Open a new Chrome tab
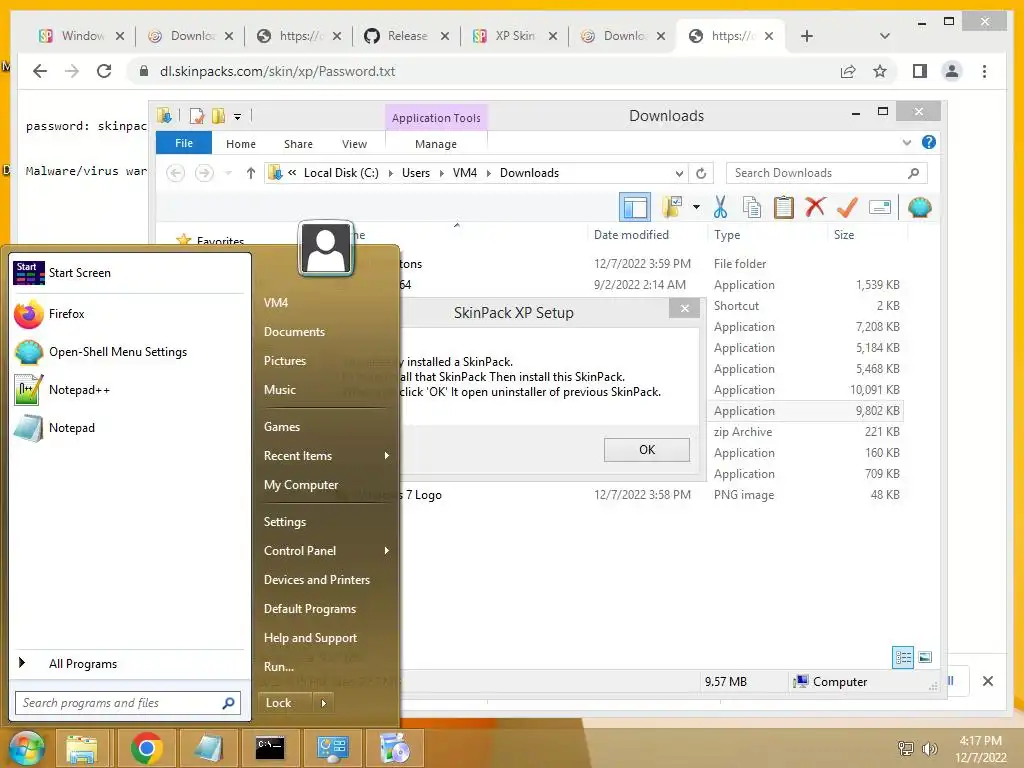1024x768 pixels. tap(807, 36)
